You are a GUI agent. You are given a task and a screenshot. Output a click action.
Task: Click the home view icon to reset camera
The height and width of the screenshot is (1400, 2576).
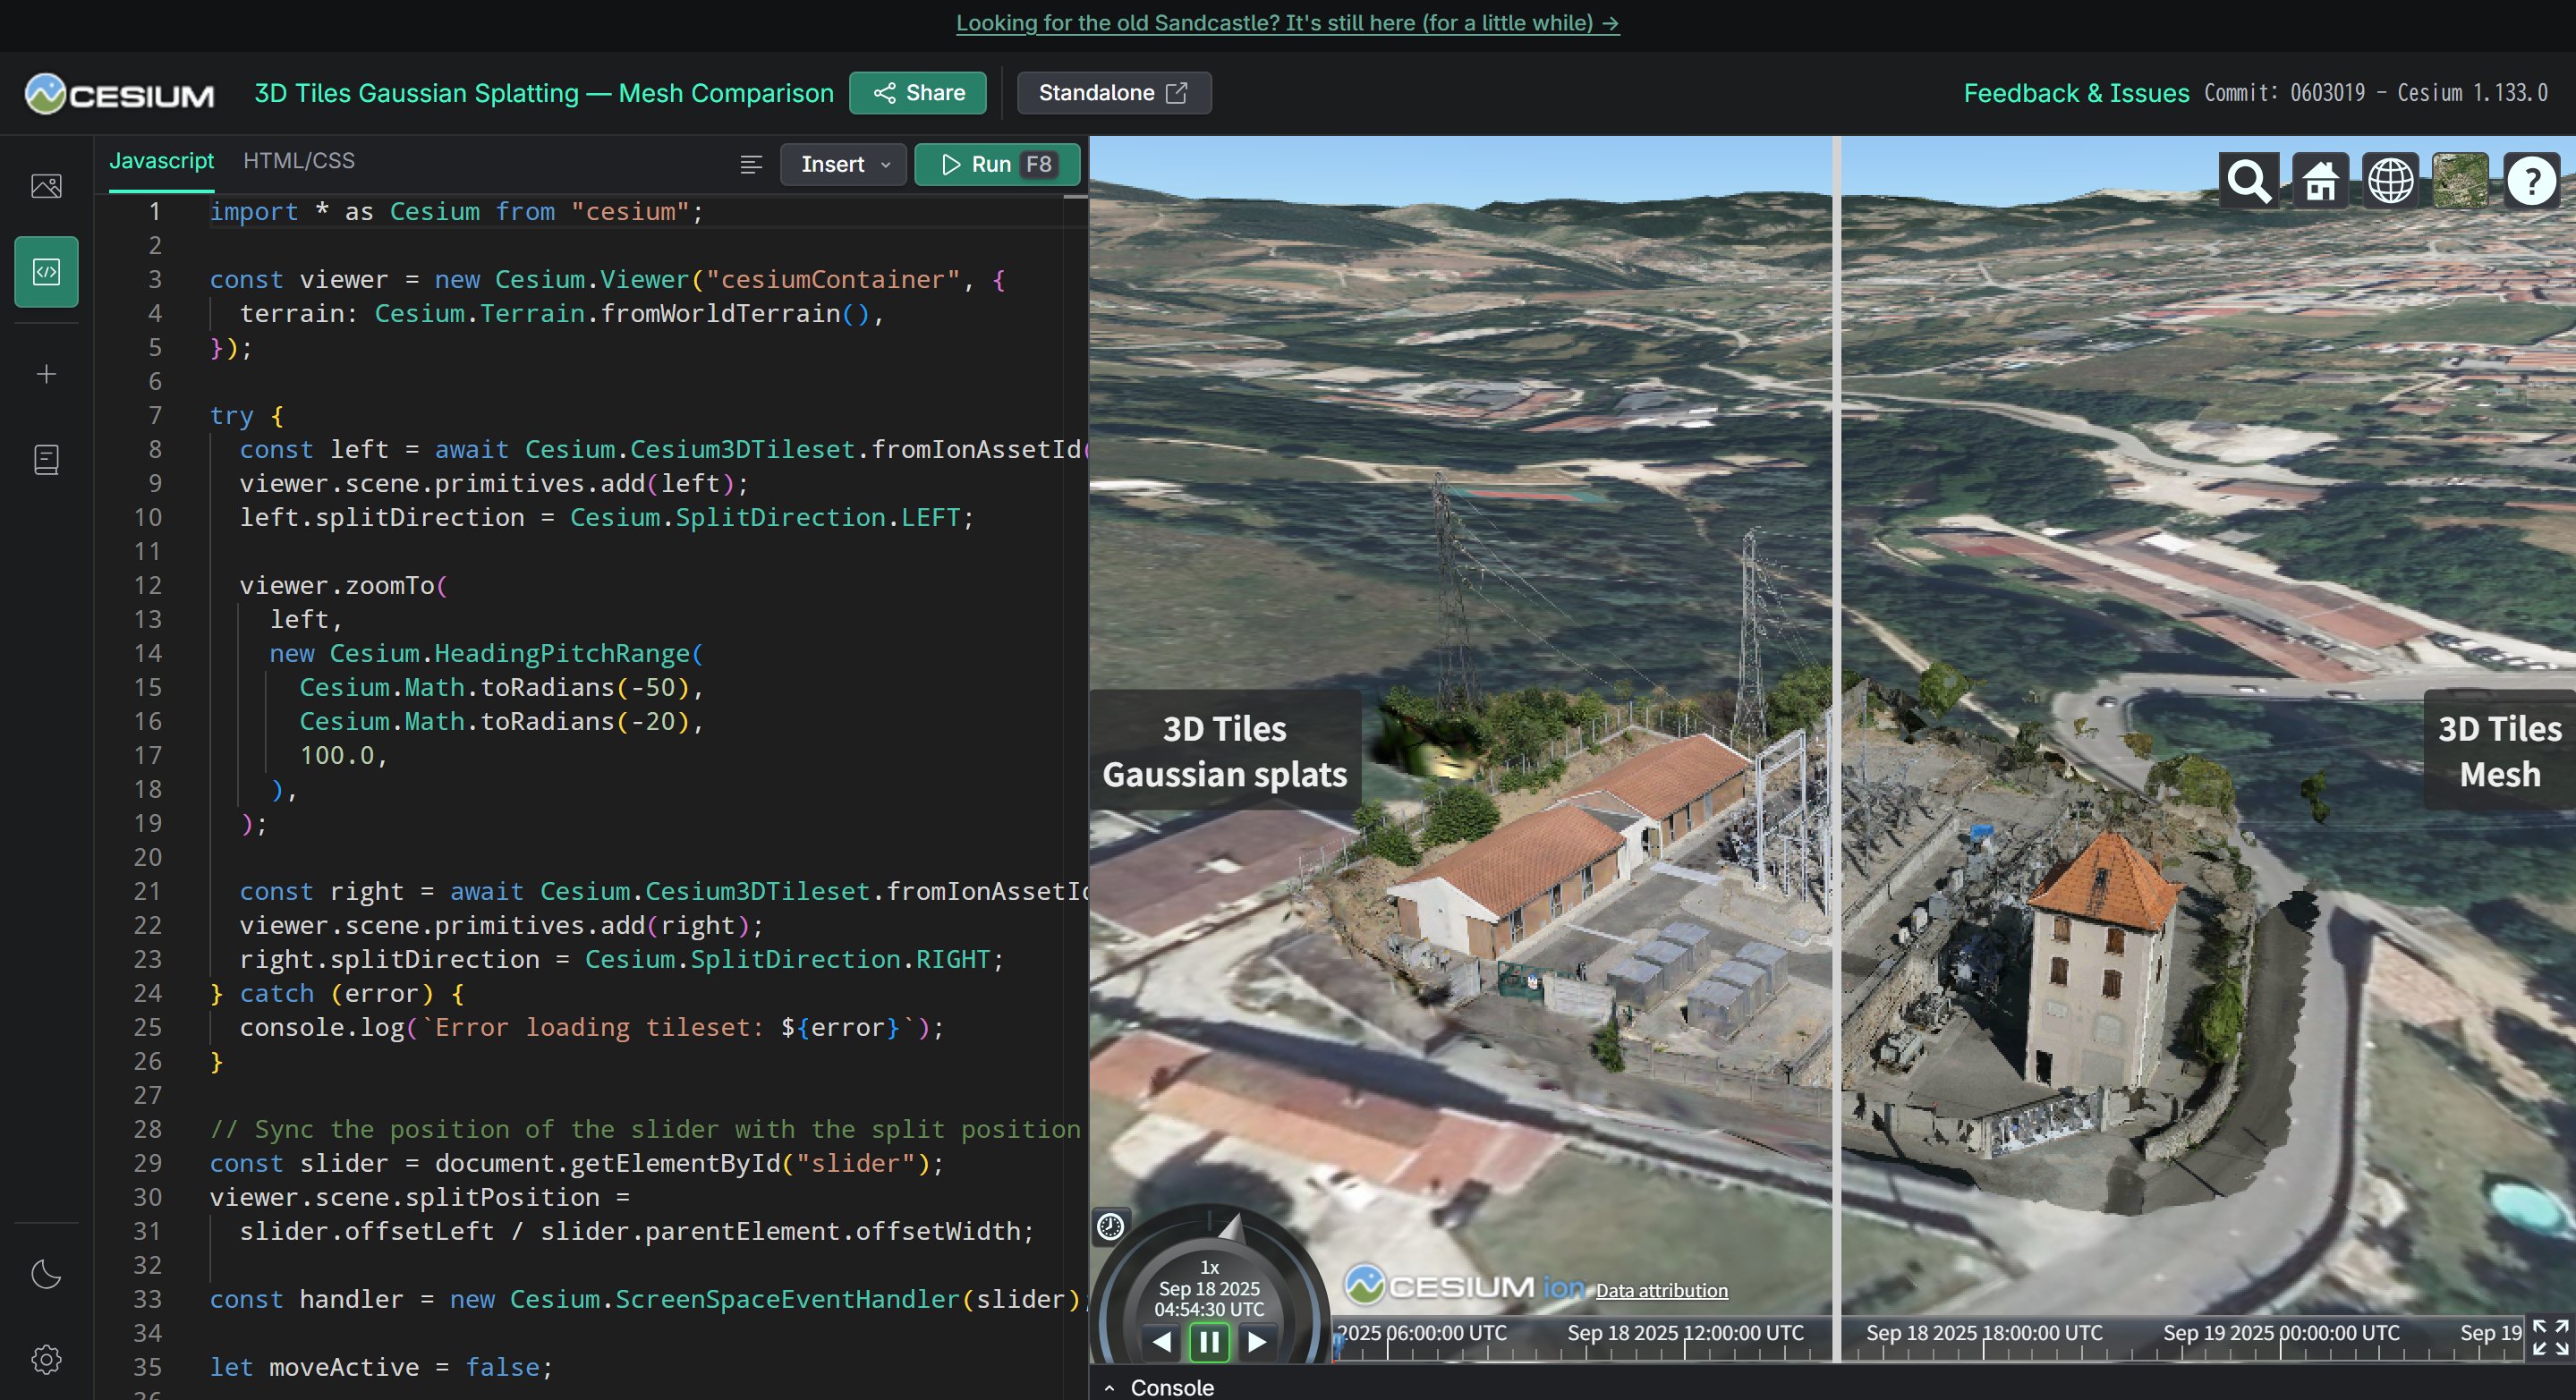(x=2319, y=181)
